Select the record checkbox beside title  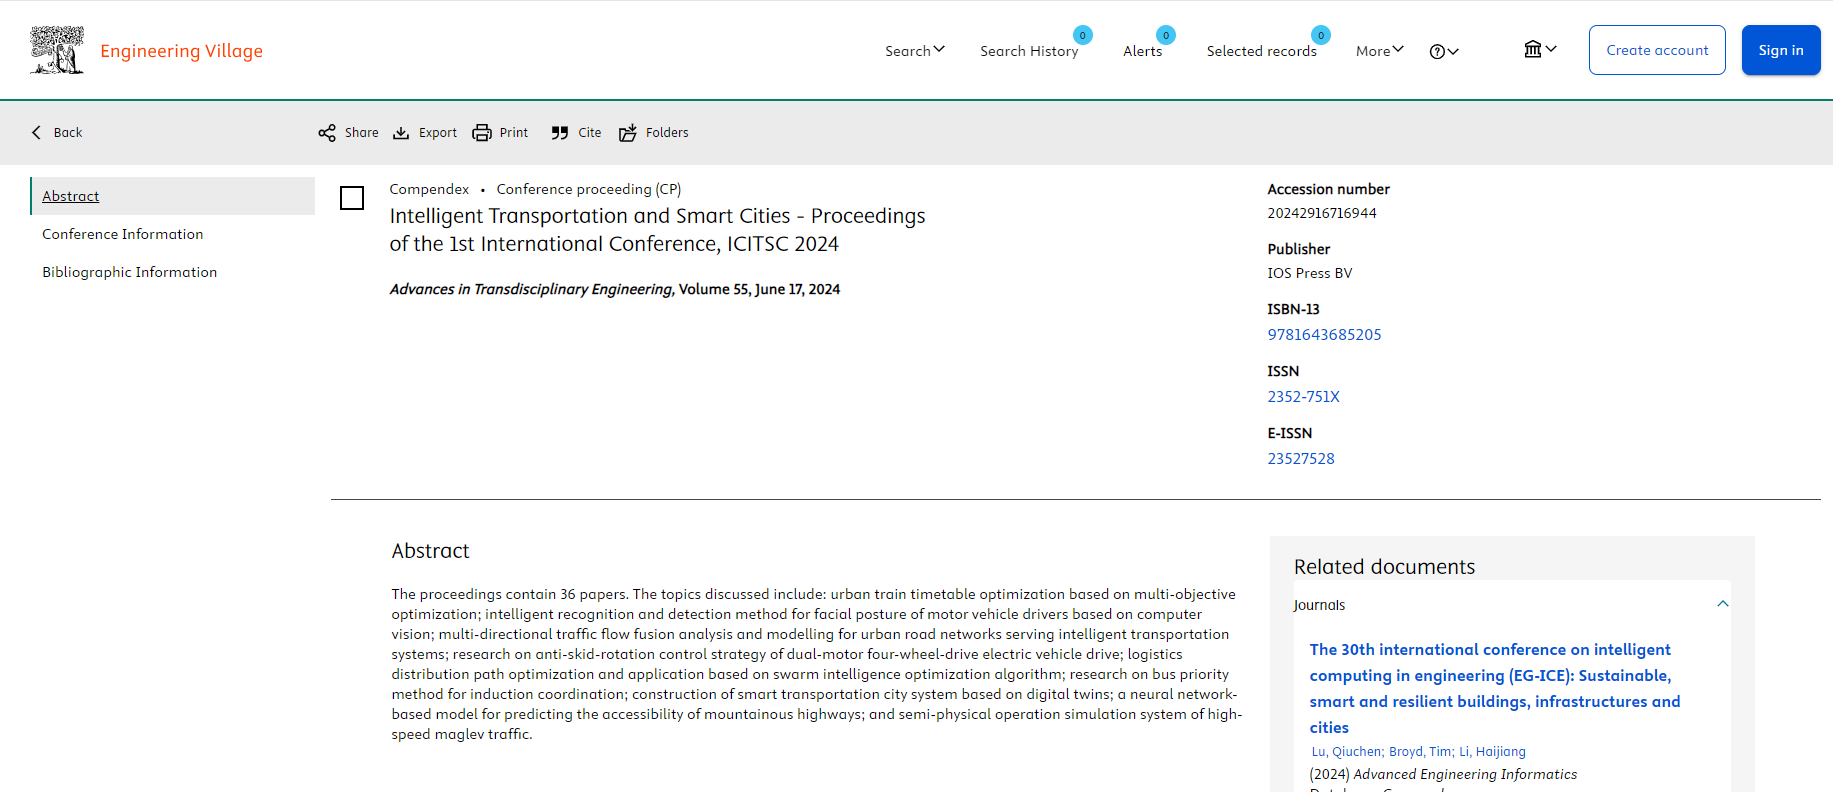point(352,198)
